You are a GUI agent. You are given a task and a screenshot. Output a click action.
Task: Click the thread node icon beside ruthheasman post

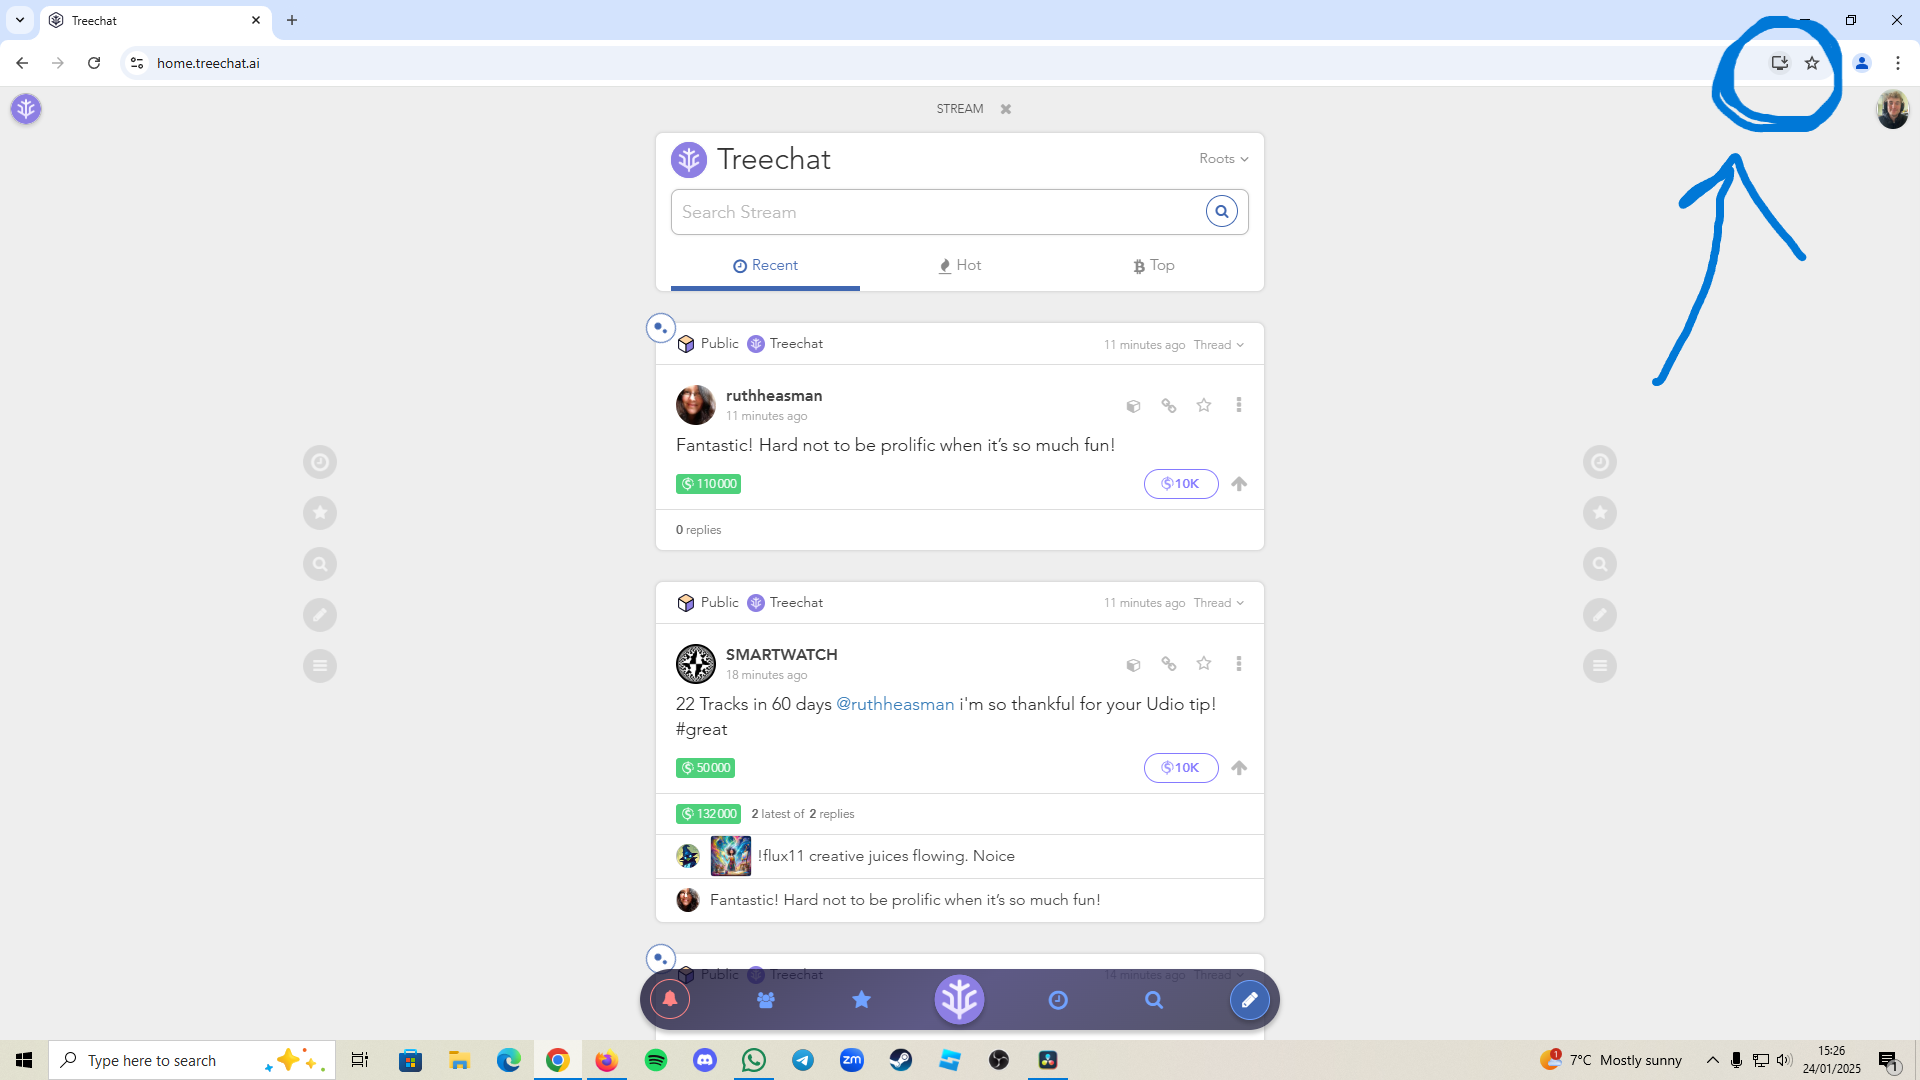[x=660, y=328]
